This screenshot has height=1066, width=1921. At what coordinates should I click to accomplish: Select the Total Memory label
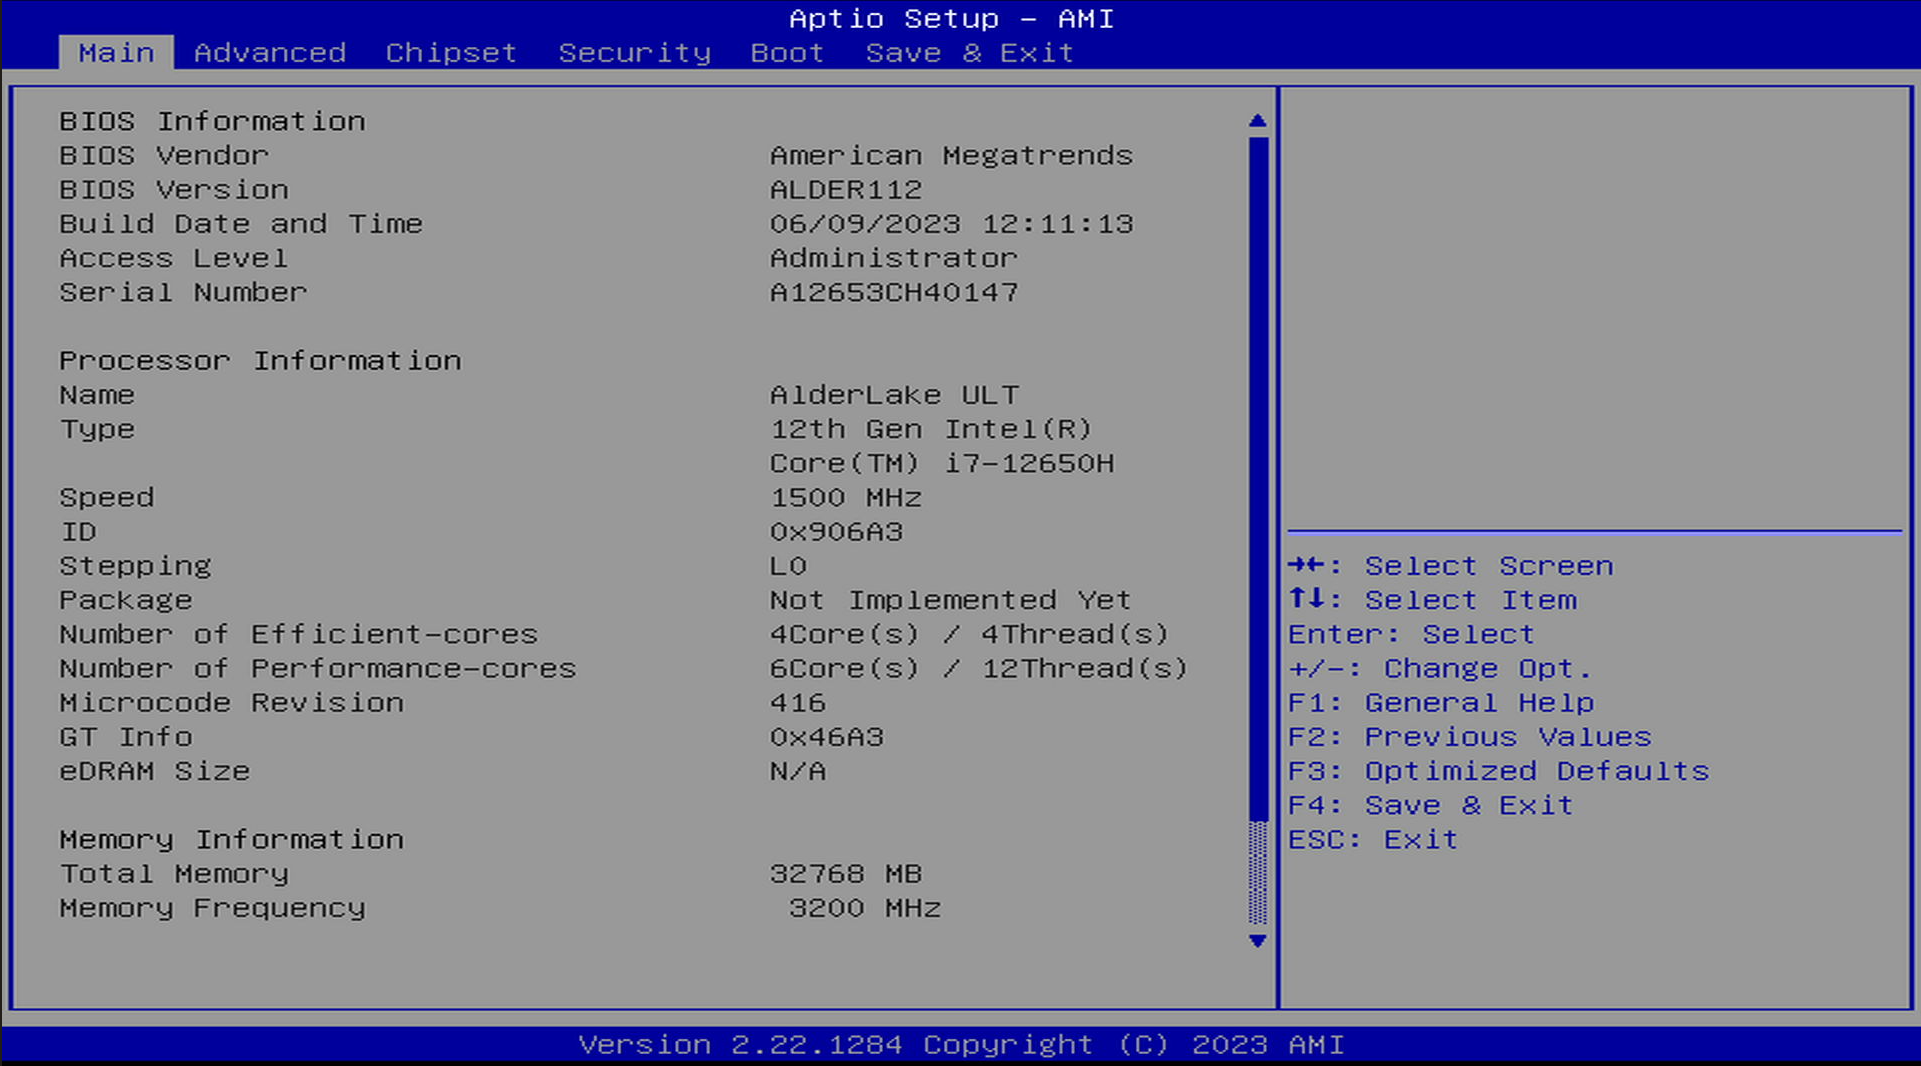pos(174,873)
